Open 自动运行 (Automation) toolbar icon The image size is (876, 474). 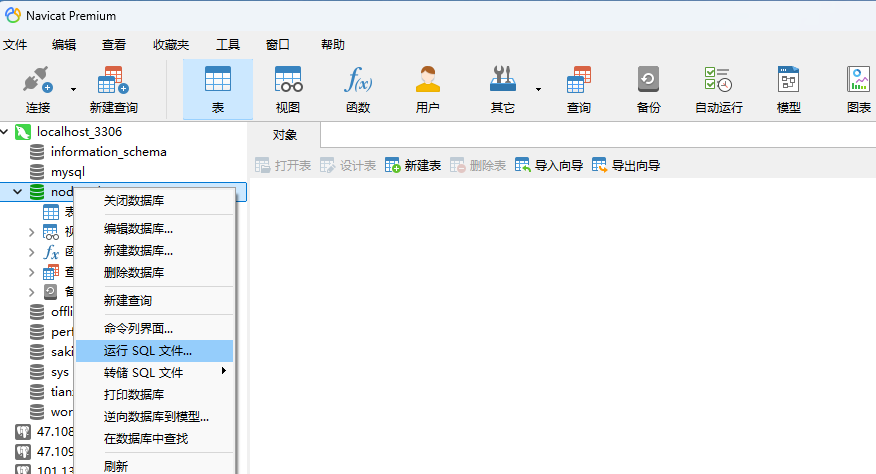(718, 89)
